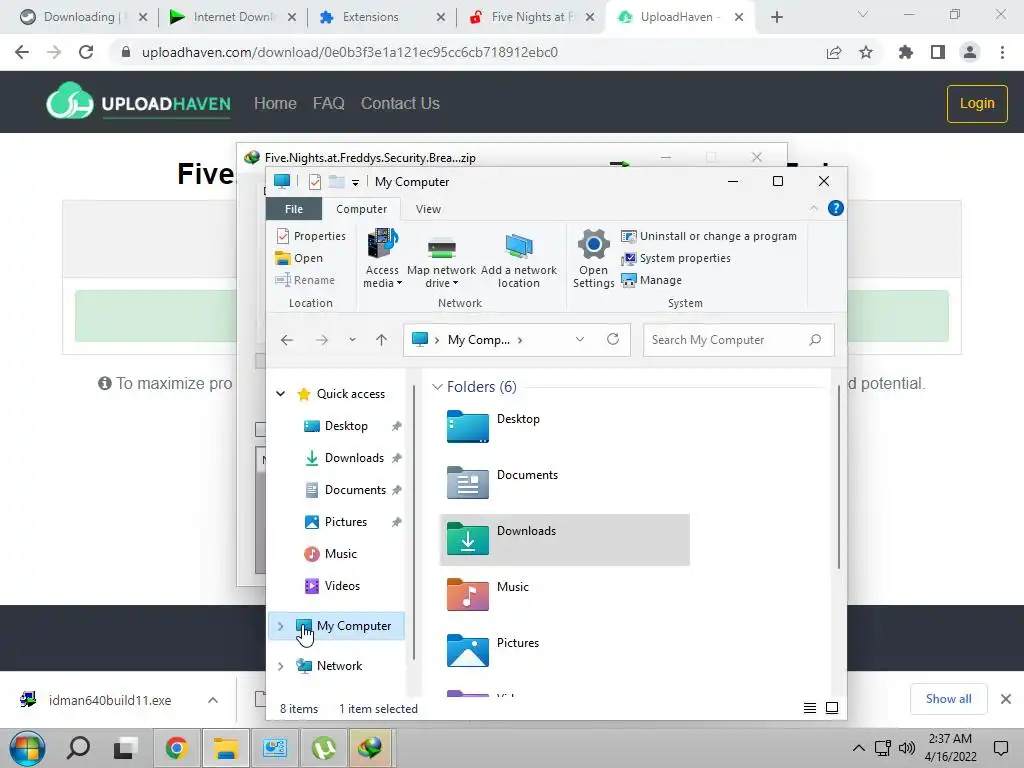1024x768 pixels.
Task: Expand Network tree node
Action: point(280,666)
